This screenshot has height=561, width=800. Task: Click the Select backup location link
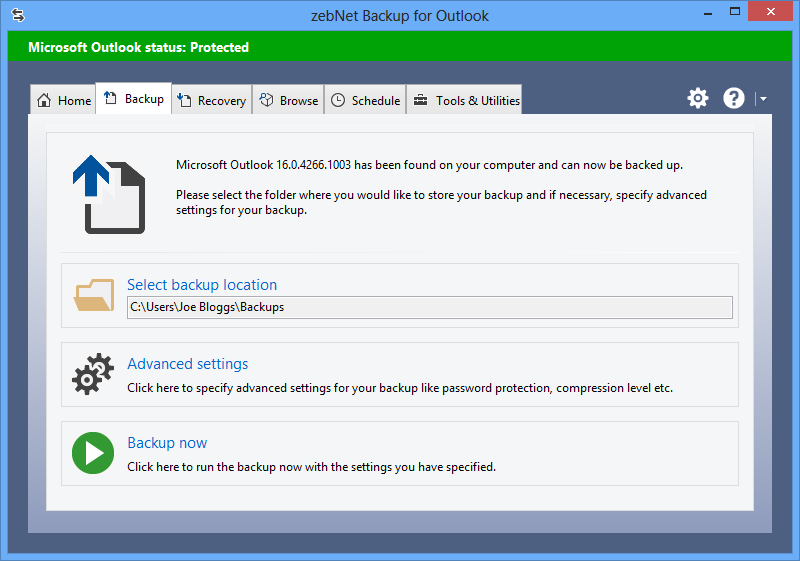202,285
